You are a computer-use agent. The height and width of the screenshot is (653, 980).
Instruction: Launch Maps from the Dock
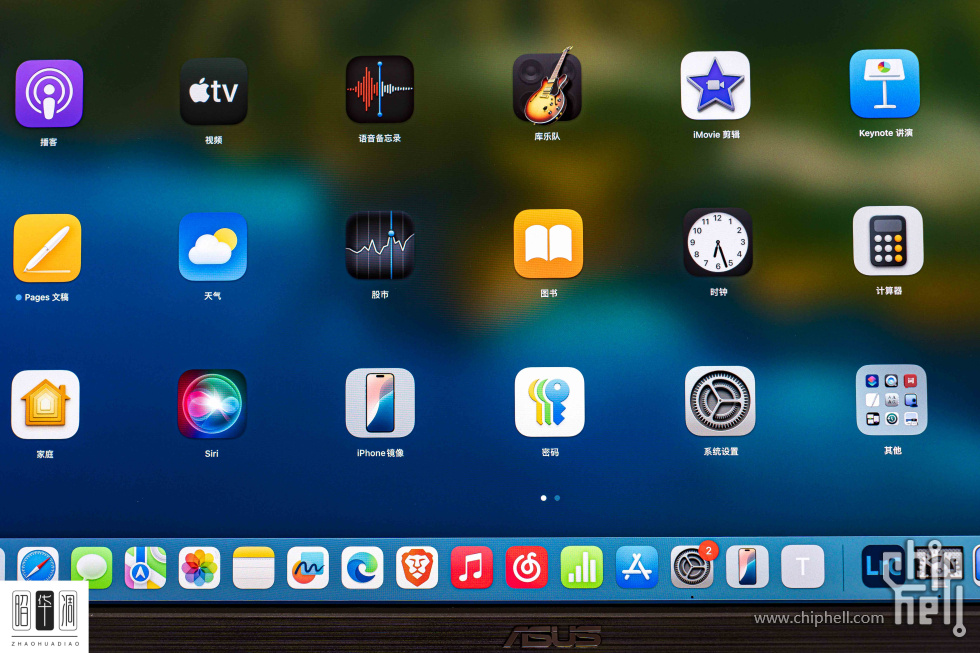tap(146, 568)
